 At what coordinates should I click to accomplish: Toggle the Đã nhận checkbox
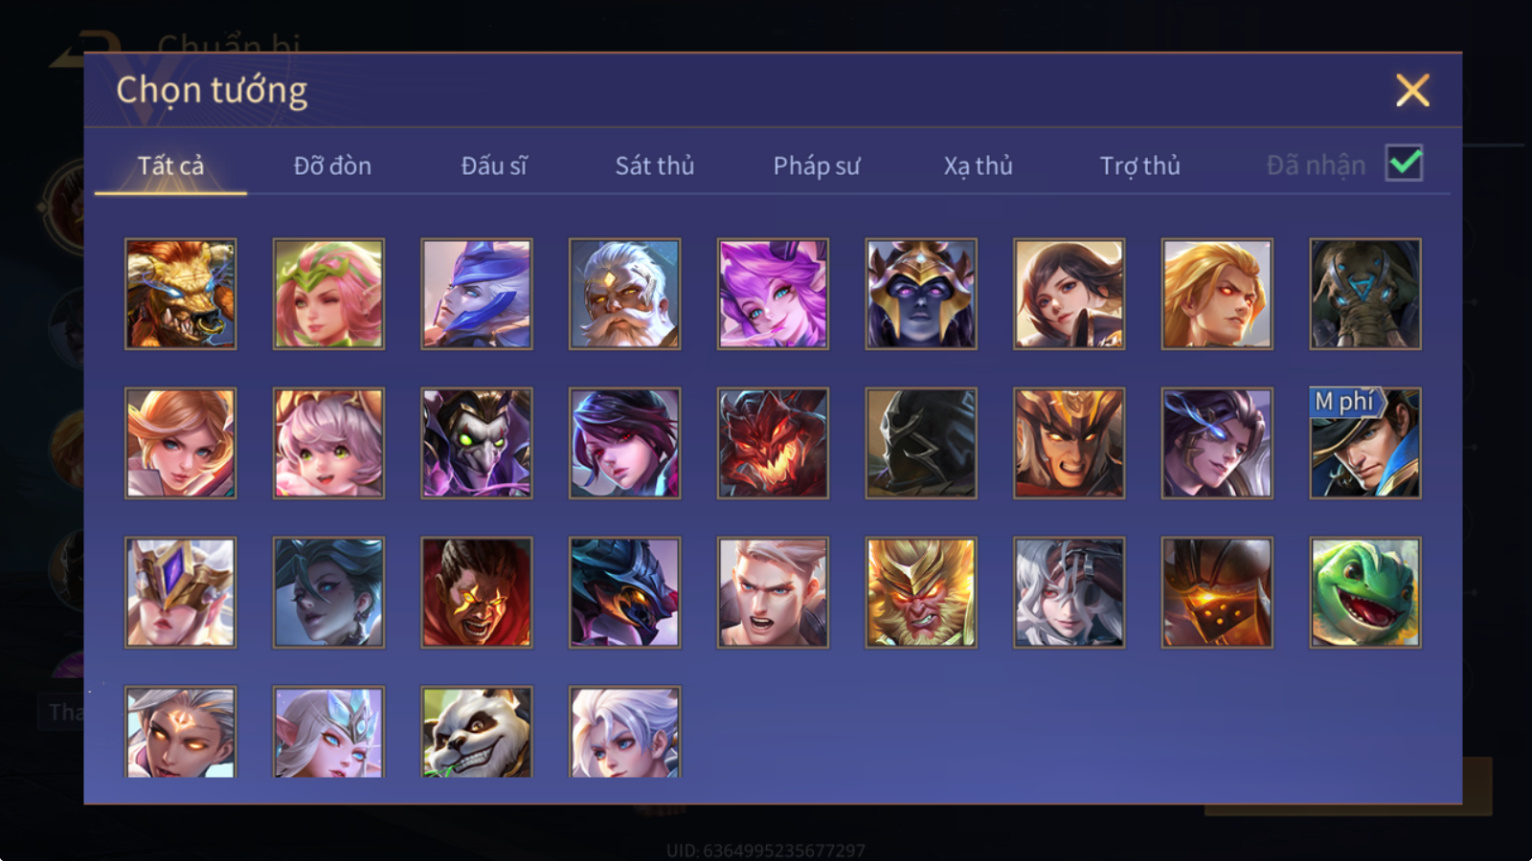coord(1404,163)
